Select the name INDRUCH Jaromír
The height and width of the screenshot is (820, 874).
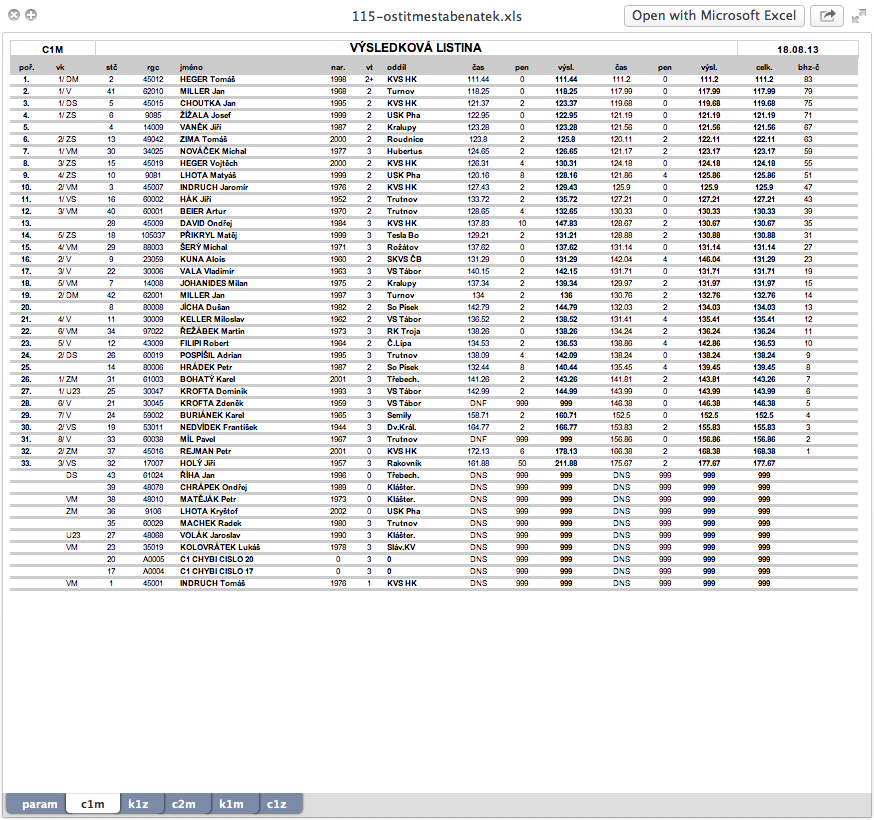tap(214, 187)
